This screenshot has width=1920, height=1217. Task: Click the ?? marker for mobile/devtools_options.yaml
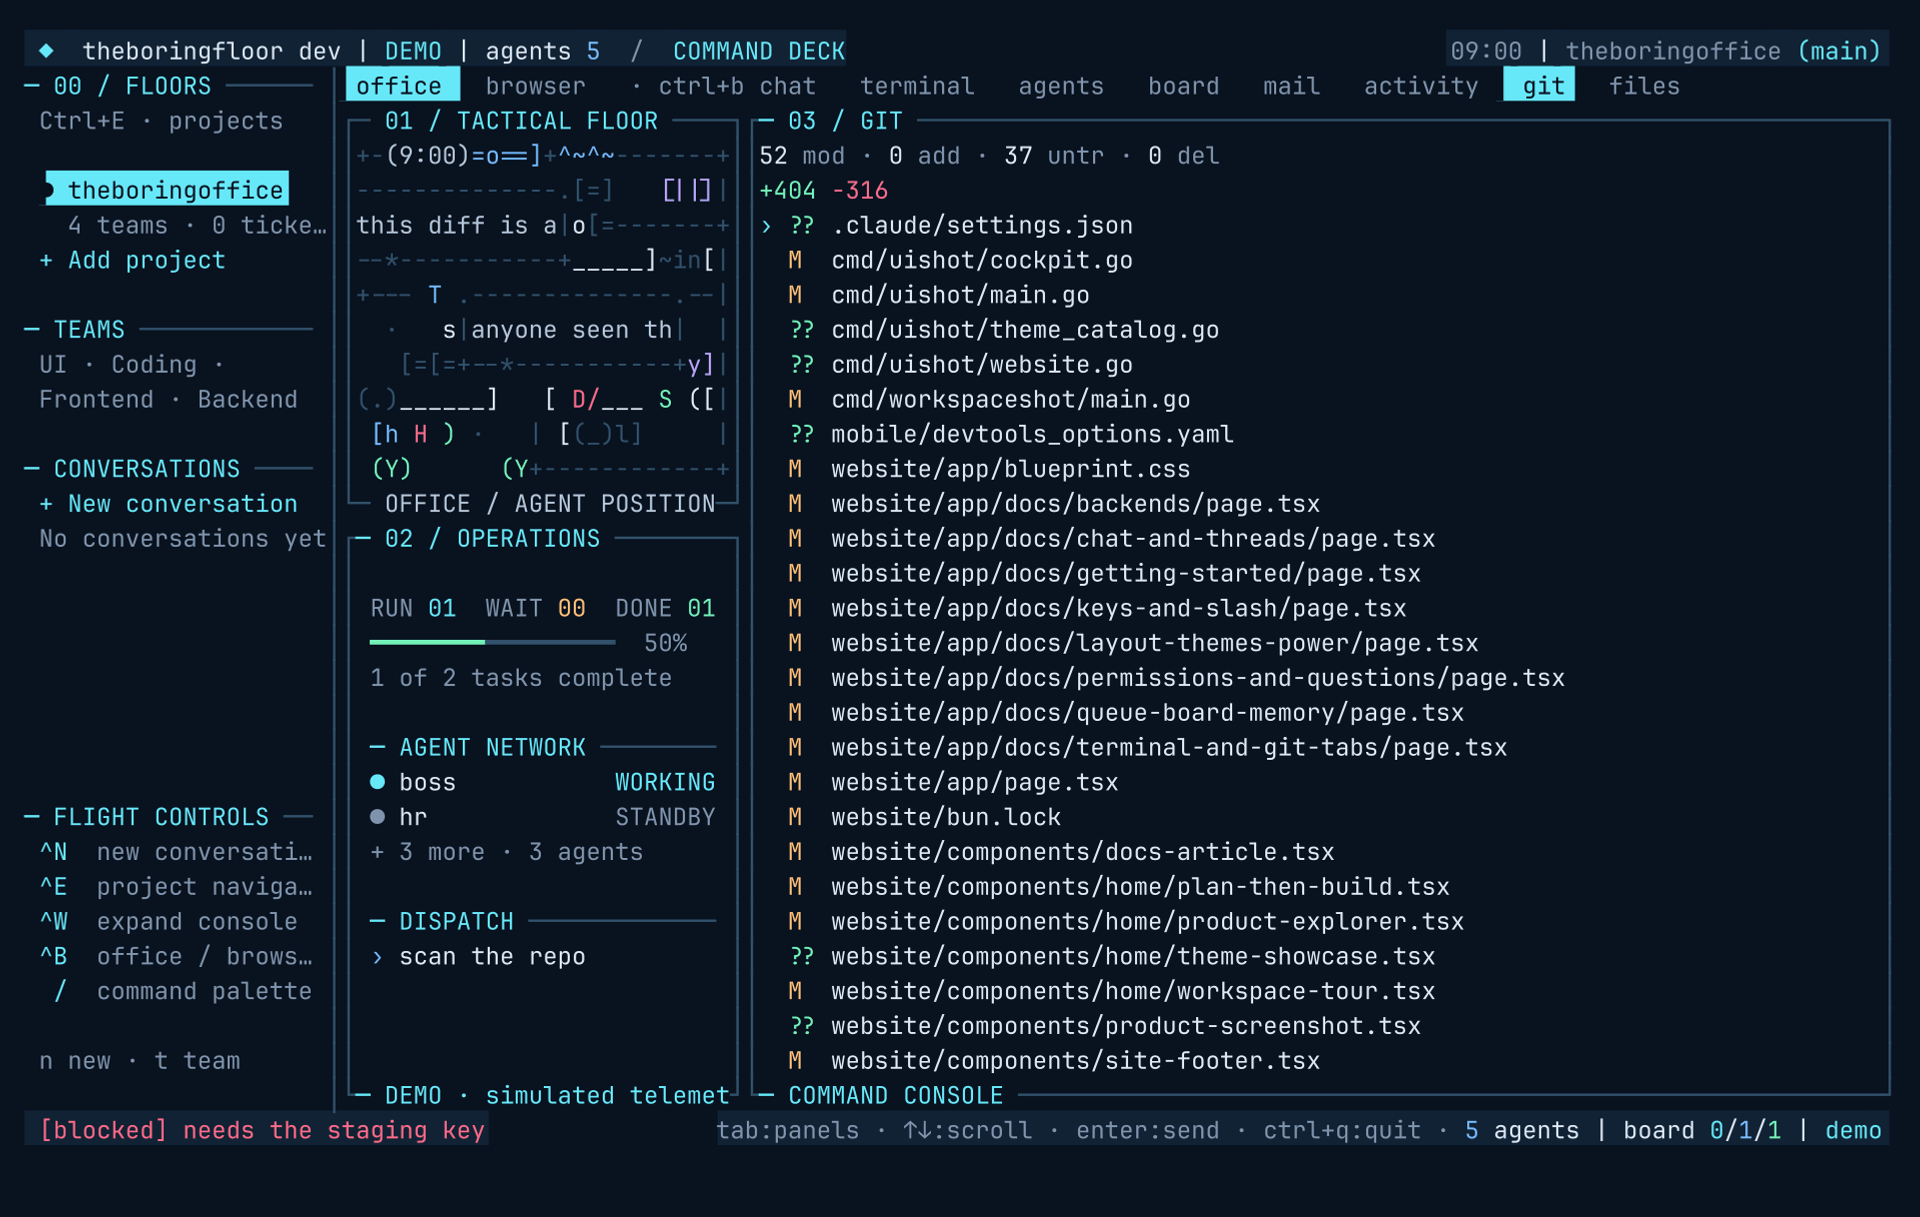click(802, 434)
